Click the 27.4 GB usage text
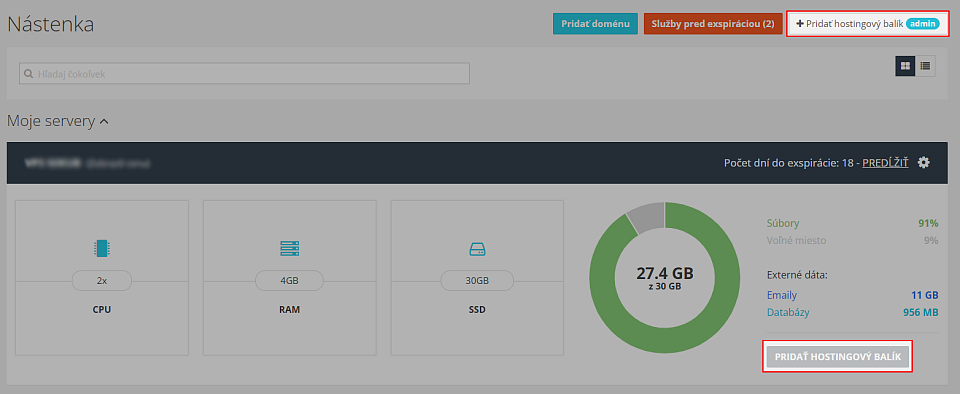The image size is (960, 394). (665, 273)
